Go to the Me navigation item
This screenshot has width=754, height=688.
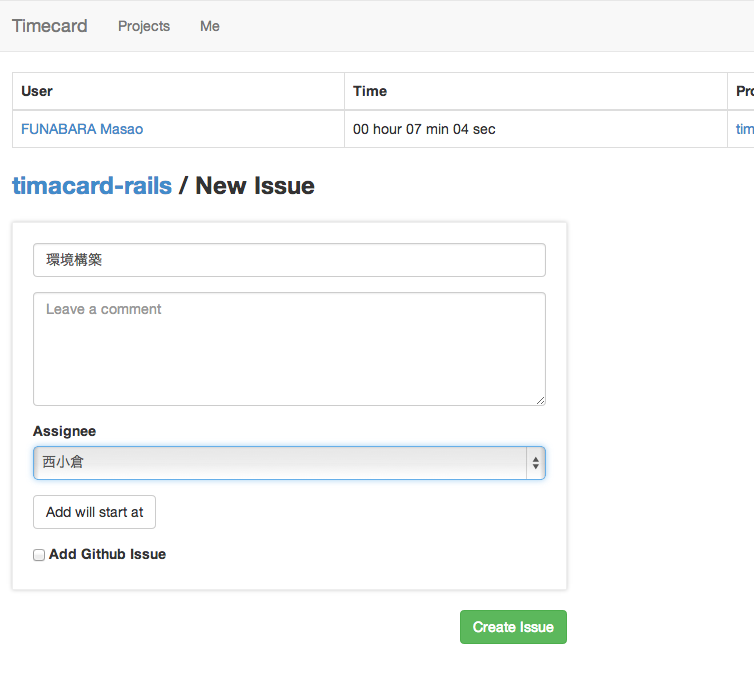tap(209, 26)
